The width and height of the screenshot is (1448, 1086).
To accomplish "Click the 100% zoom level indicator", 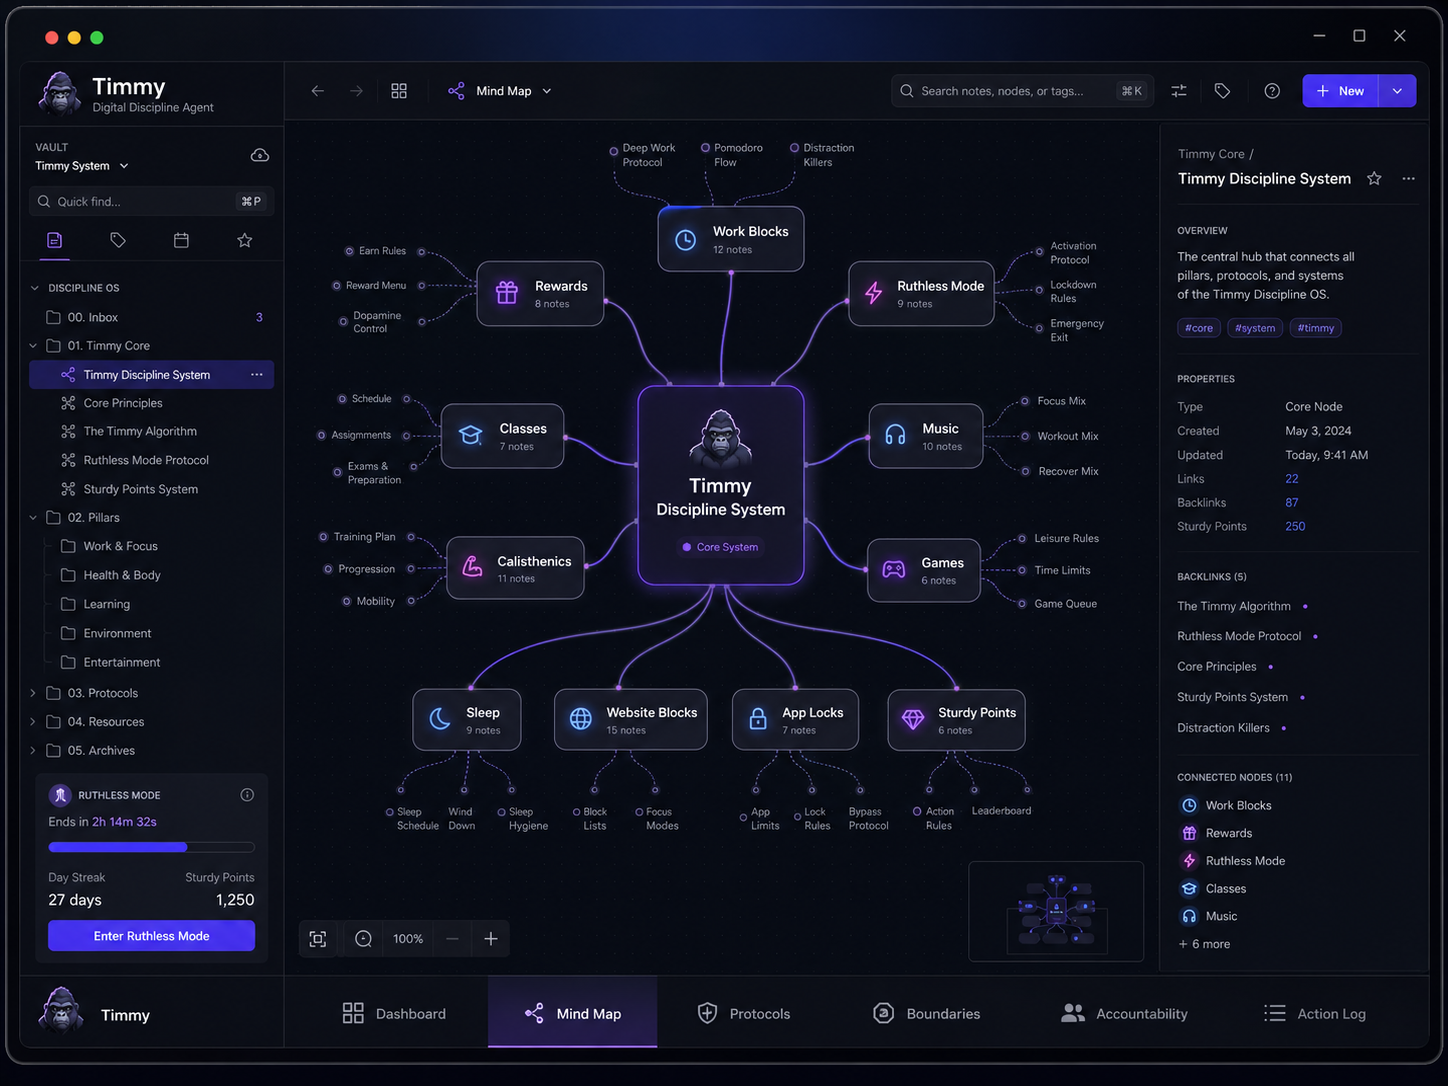I will click(408, 939).
